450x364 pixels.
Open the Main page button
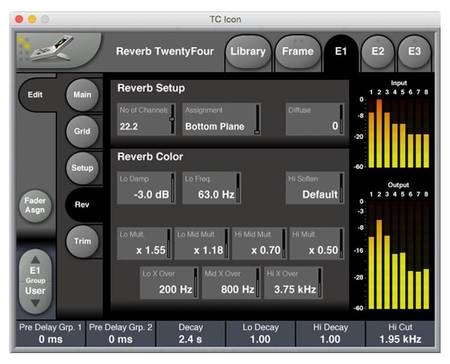click(82, 95)
